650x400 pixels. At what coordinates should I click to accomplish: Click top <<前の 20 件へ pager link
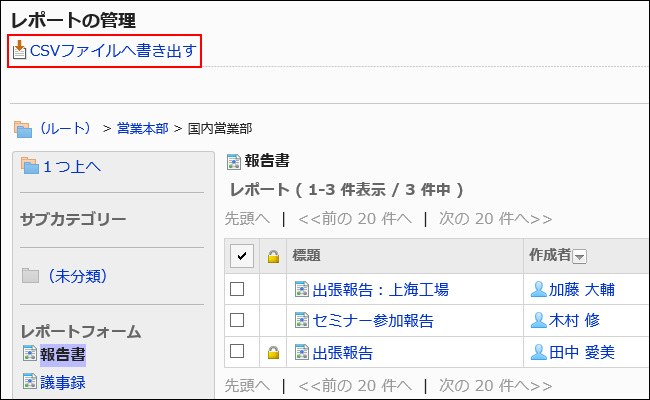(355, 218)
